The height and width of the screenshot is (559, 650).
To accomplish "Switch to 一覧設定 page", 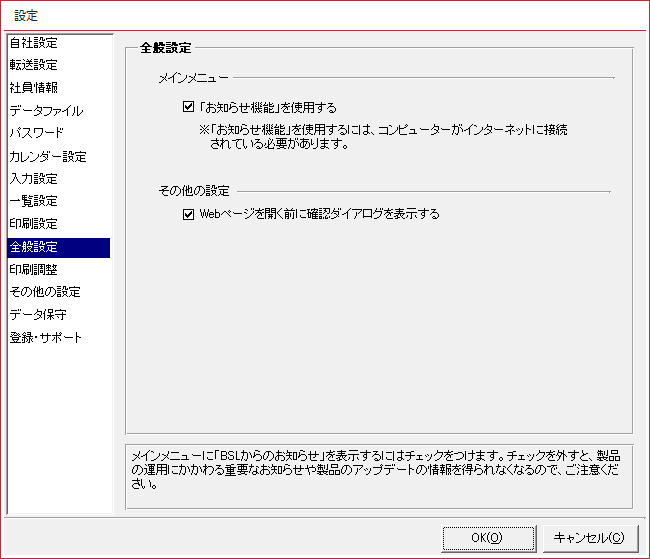I will pyautogui.click(x=34, y=201).
